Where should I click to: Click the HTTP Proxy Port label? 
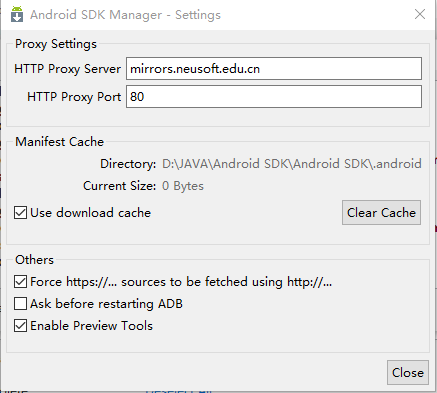[74, 97]
